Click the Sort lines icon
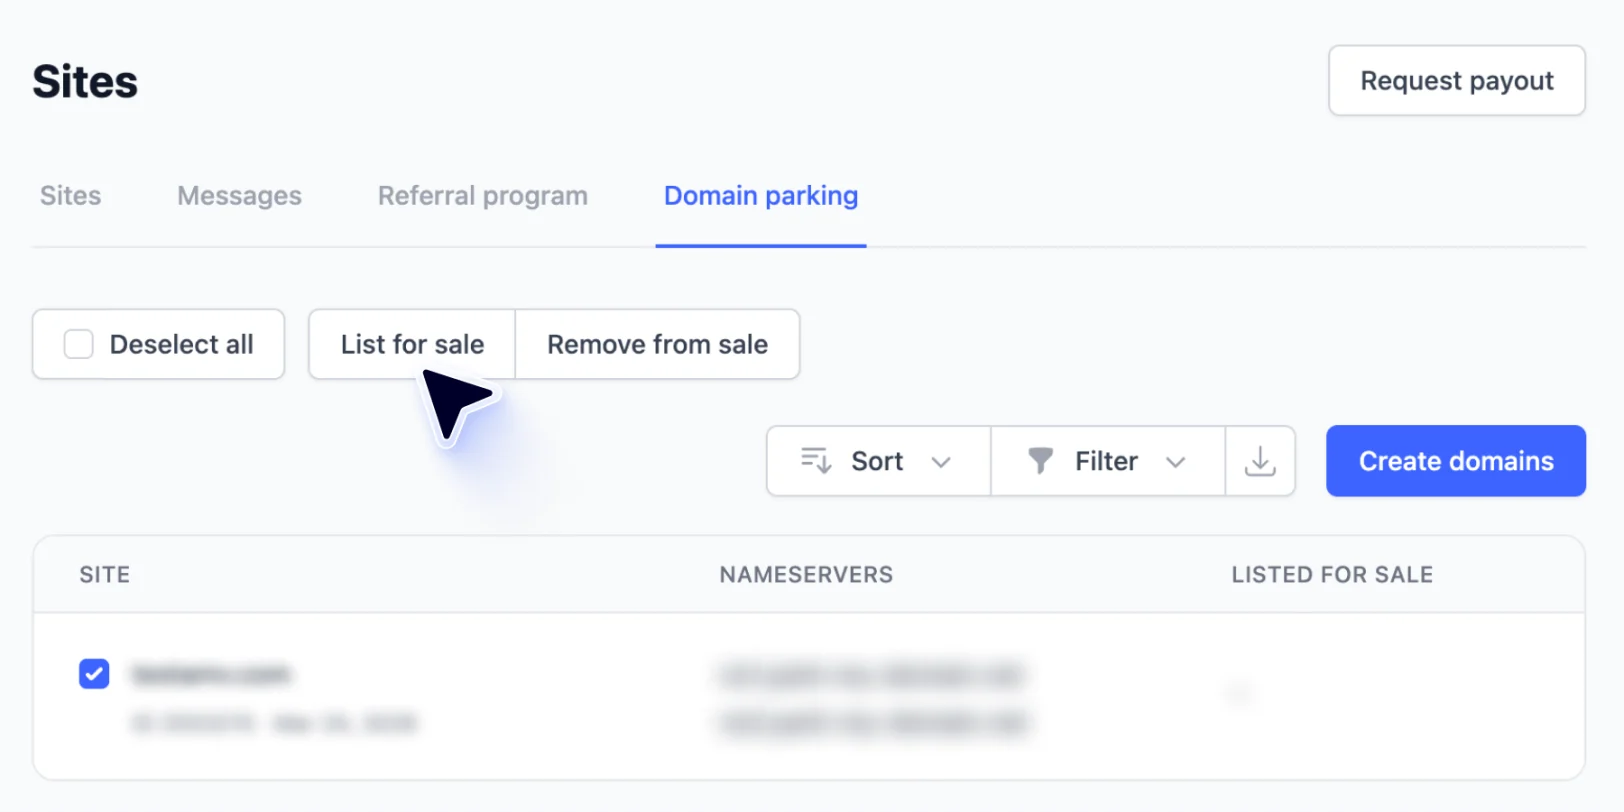The height and width of the screenshot is (812, 1624). pos(816,461)
